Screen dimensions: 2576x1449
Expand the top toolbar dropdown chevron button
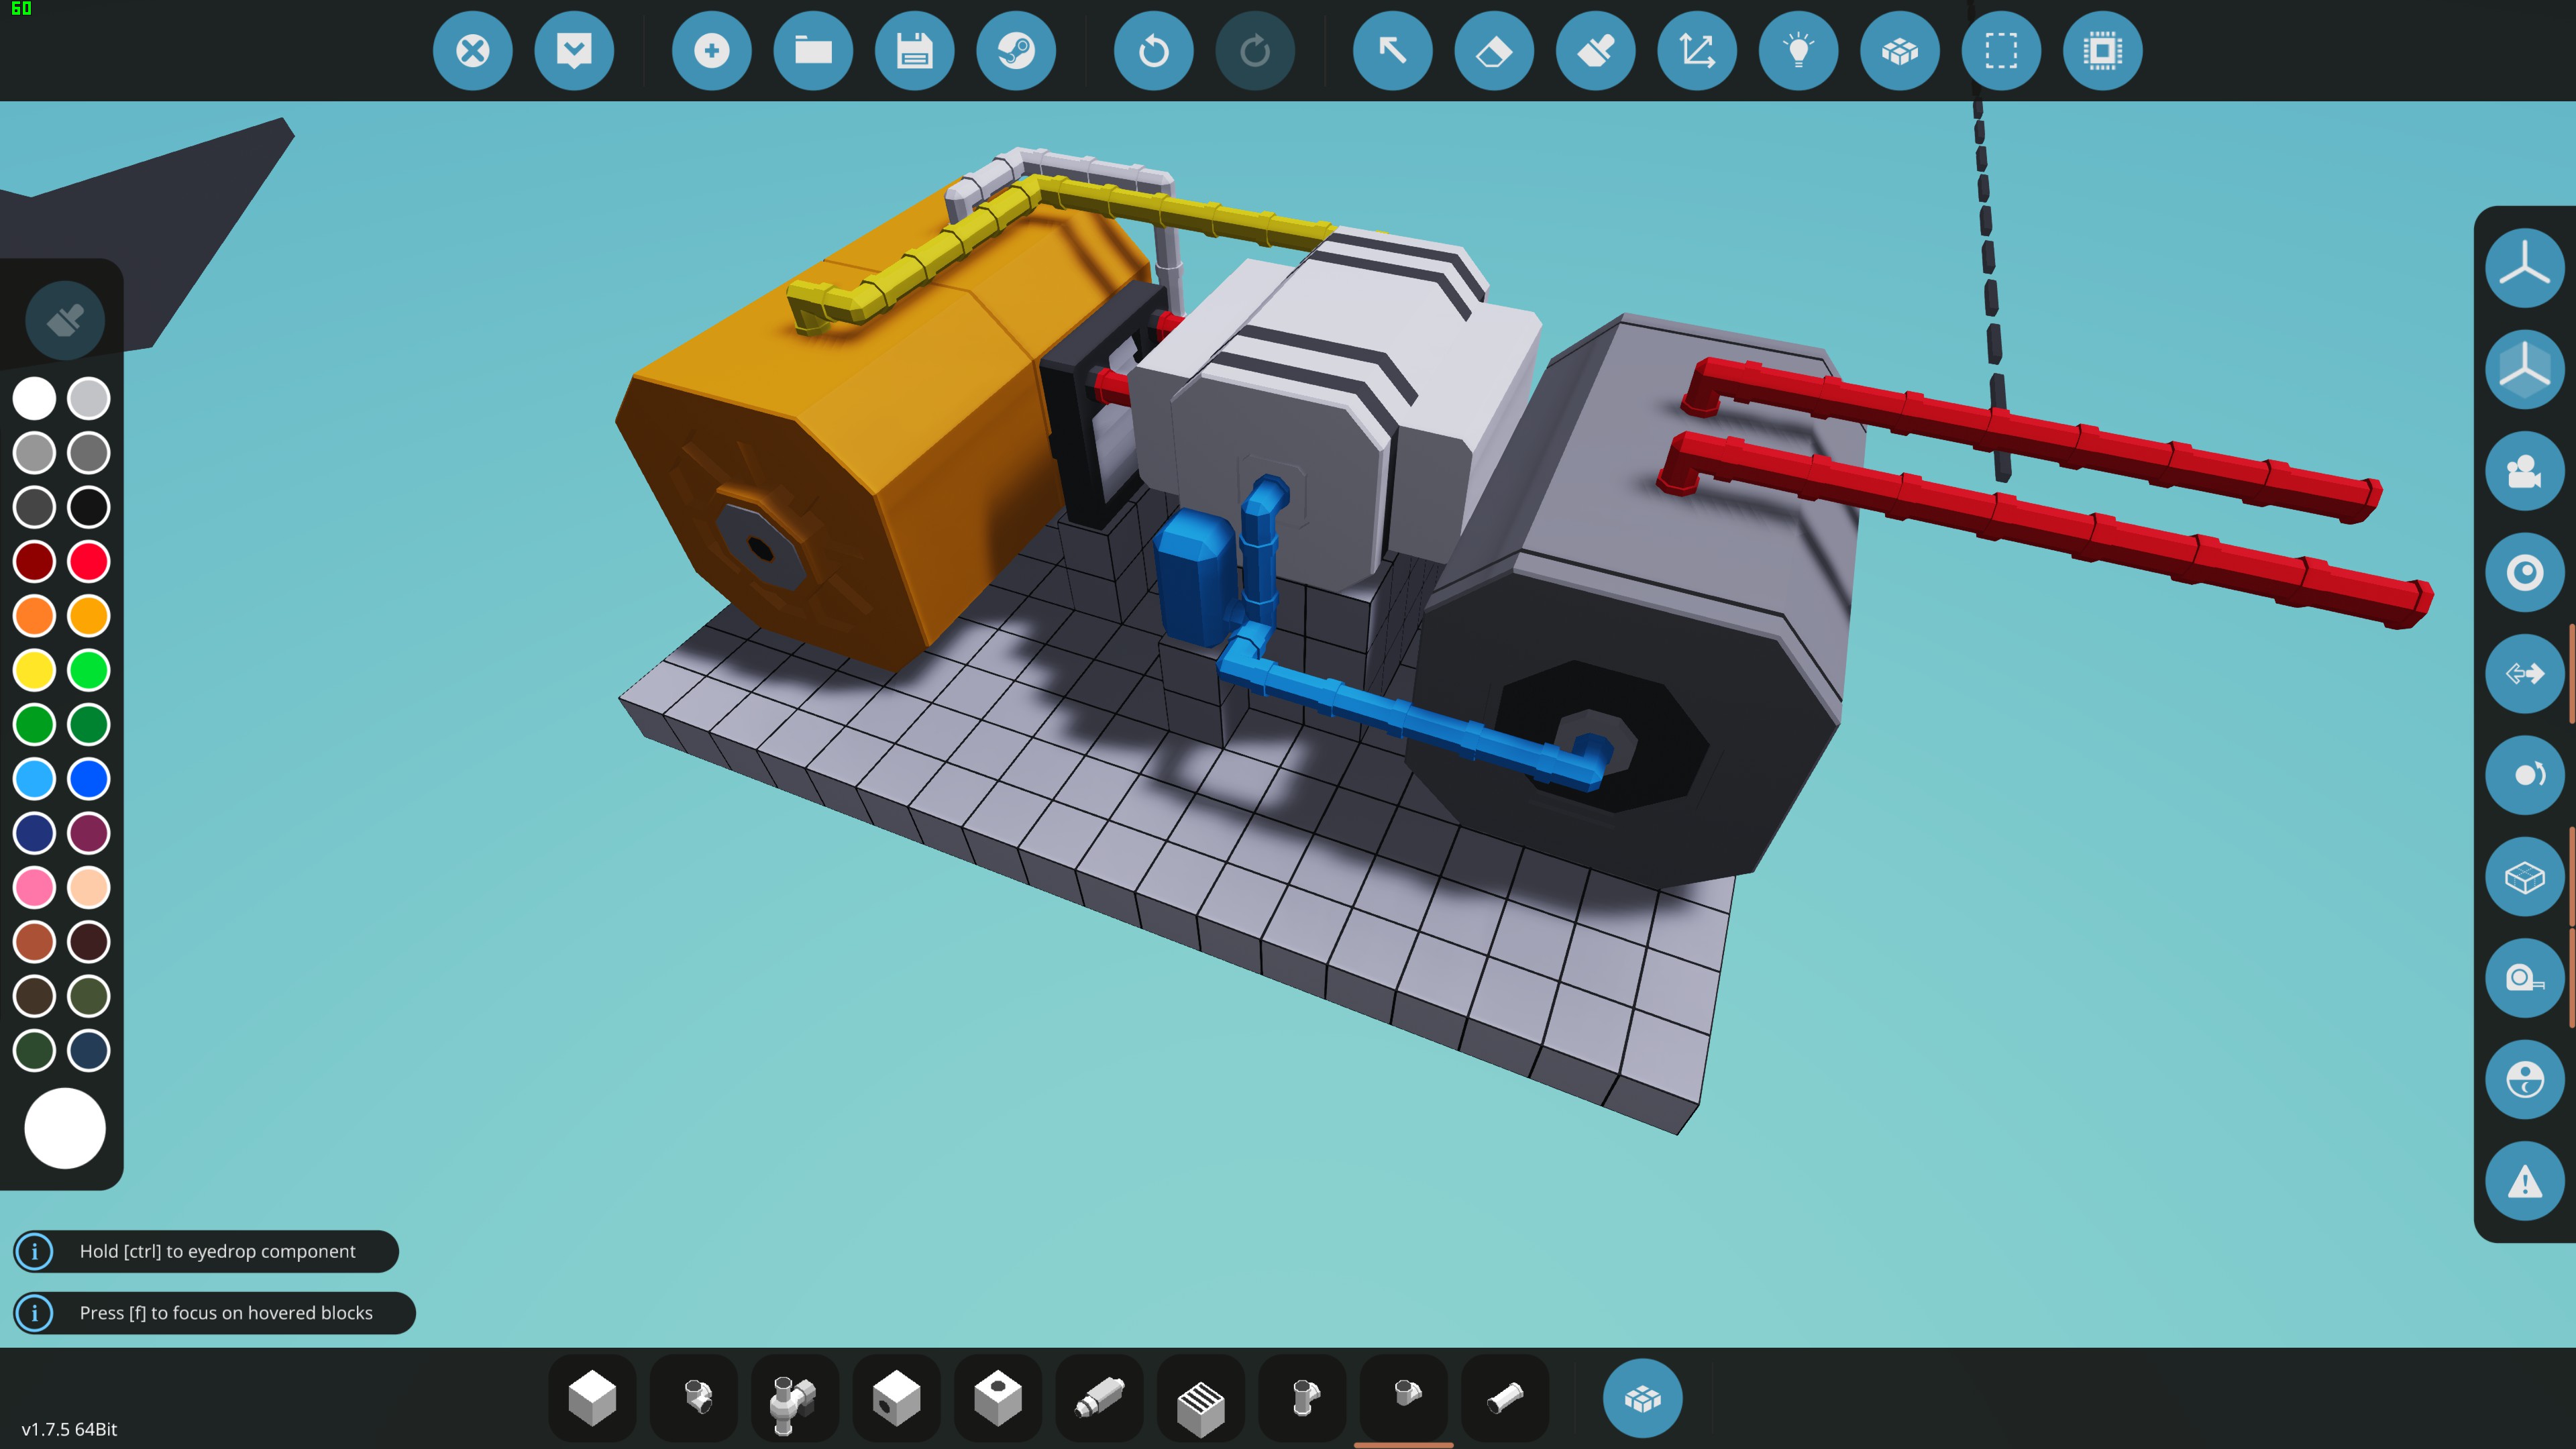574,51
